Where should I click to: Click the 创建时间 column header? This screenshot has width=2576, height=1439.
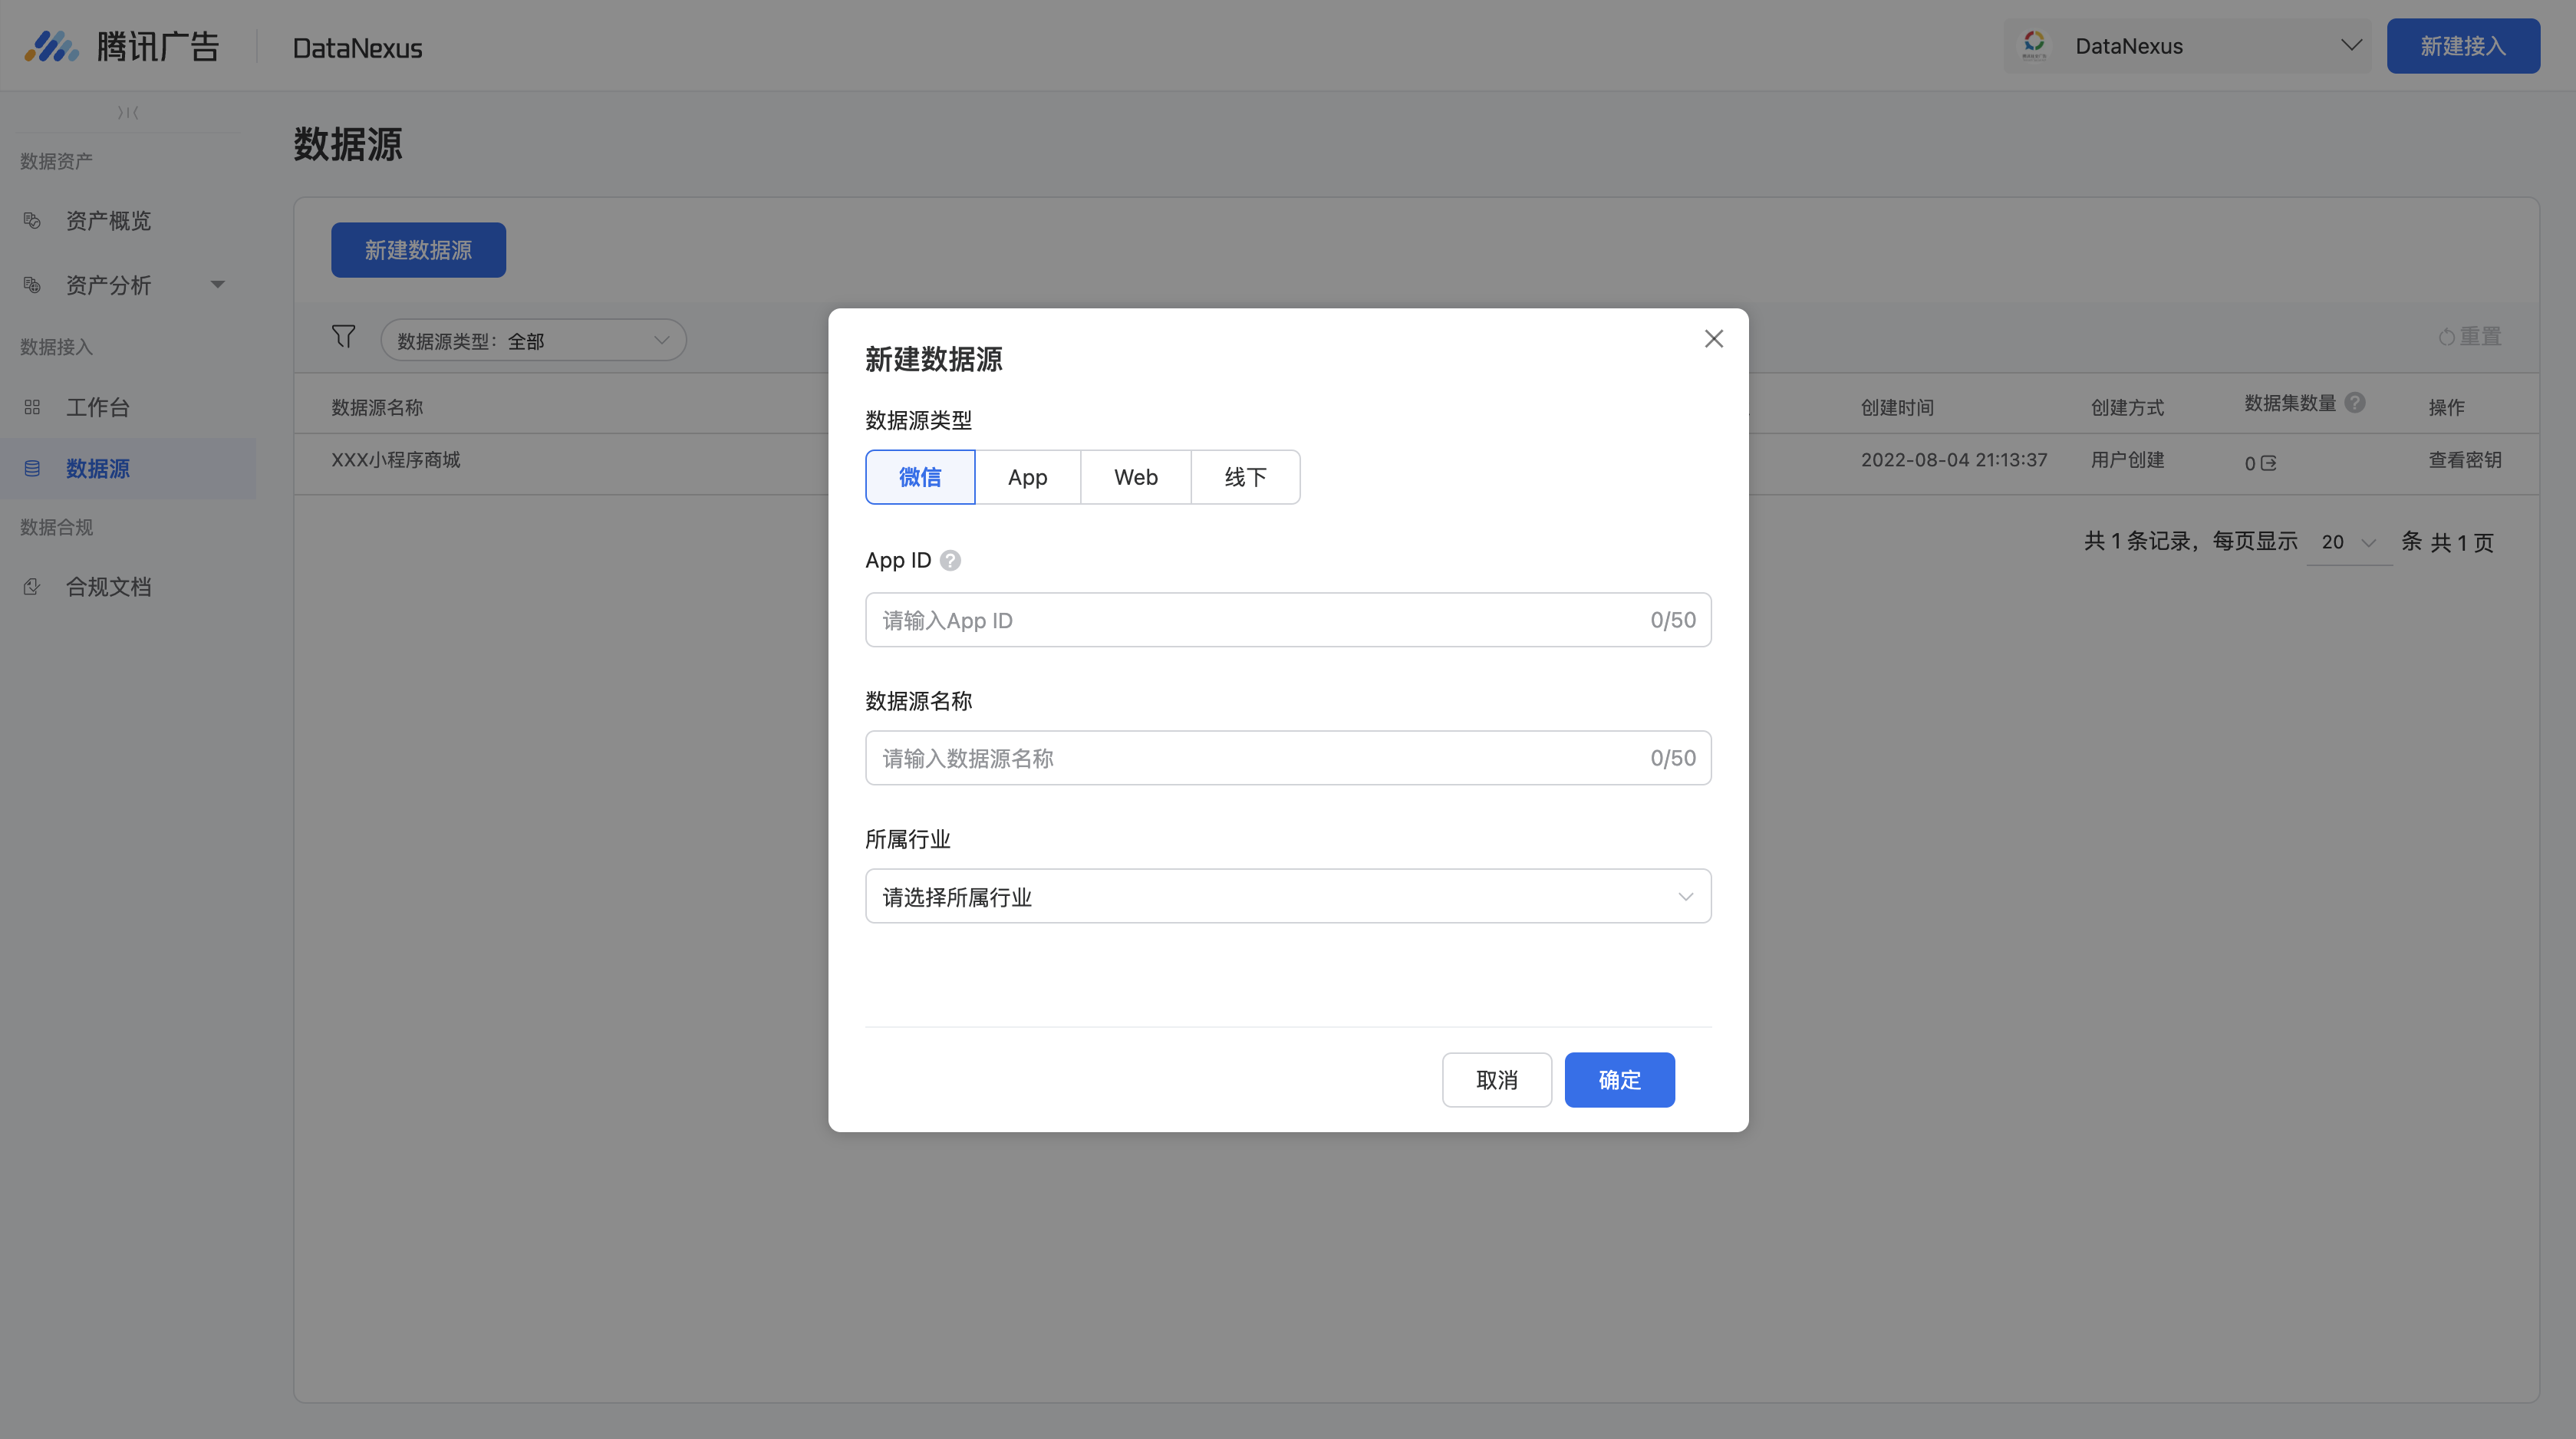(x=1897, y=407)
